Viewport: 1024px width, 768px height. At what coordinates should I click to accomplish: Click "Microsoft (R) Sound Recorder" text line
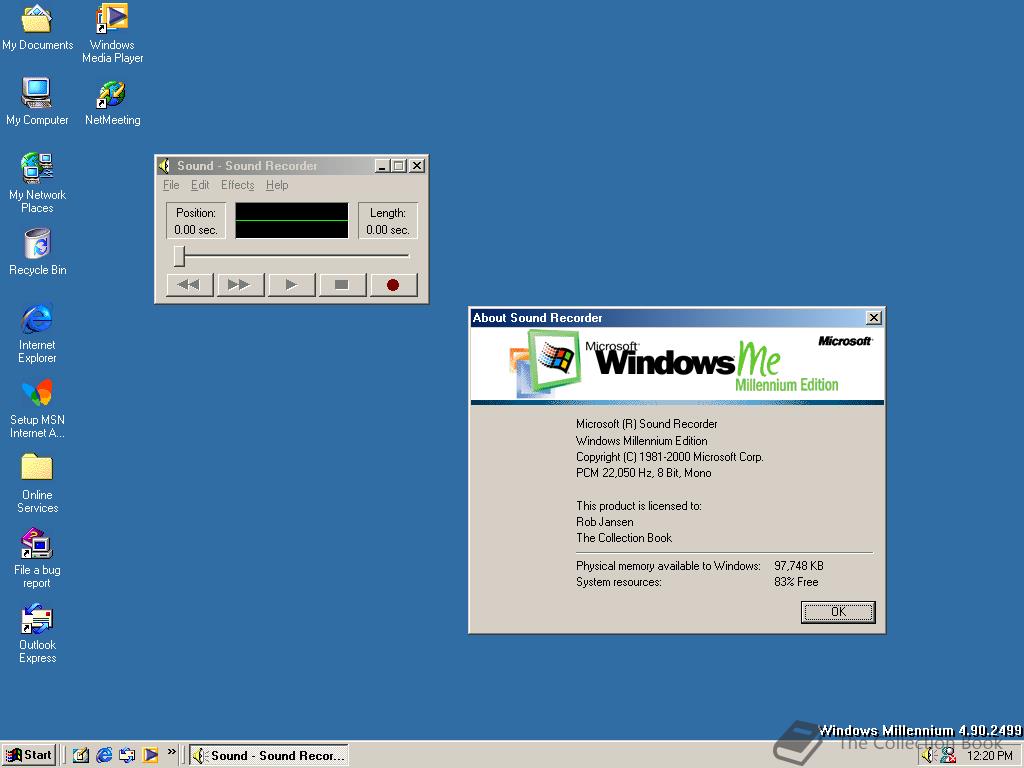pyautogui.click(x=647, y=424)
